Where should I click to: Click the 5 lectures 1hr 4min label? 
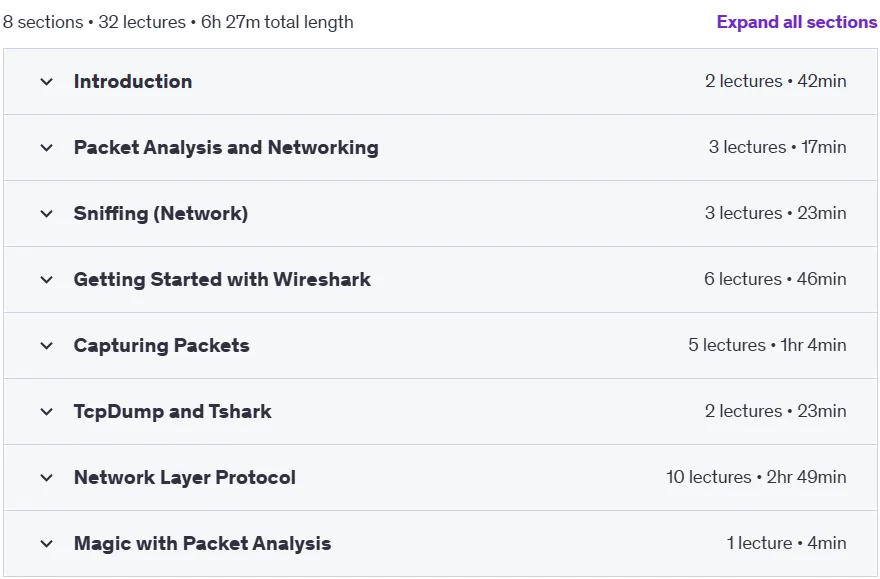click(x=767, y=345)
